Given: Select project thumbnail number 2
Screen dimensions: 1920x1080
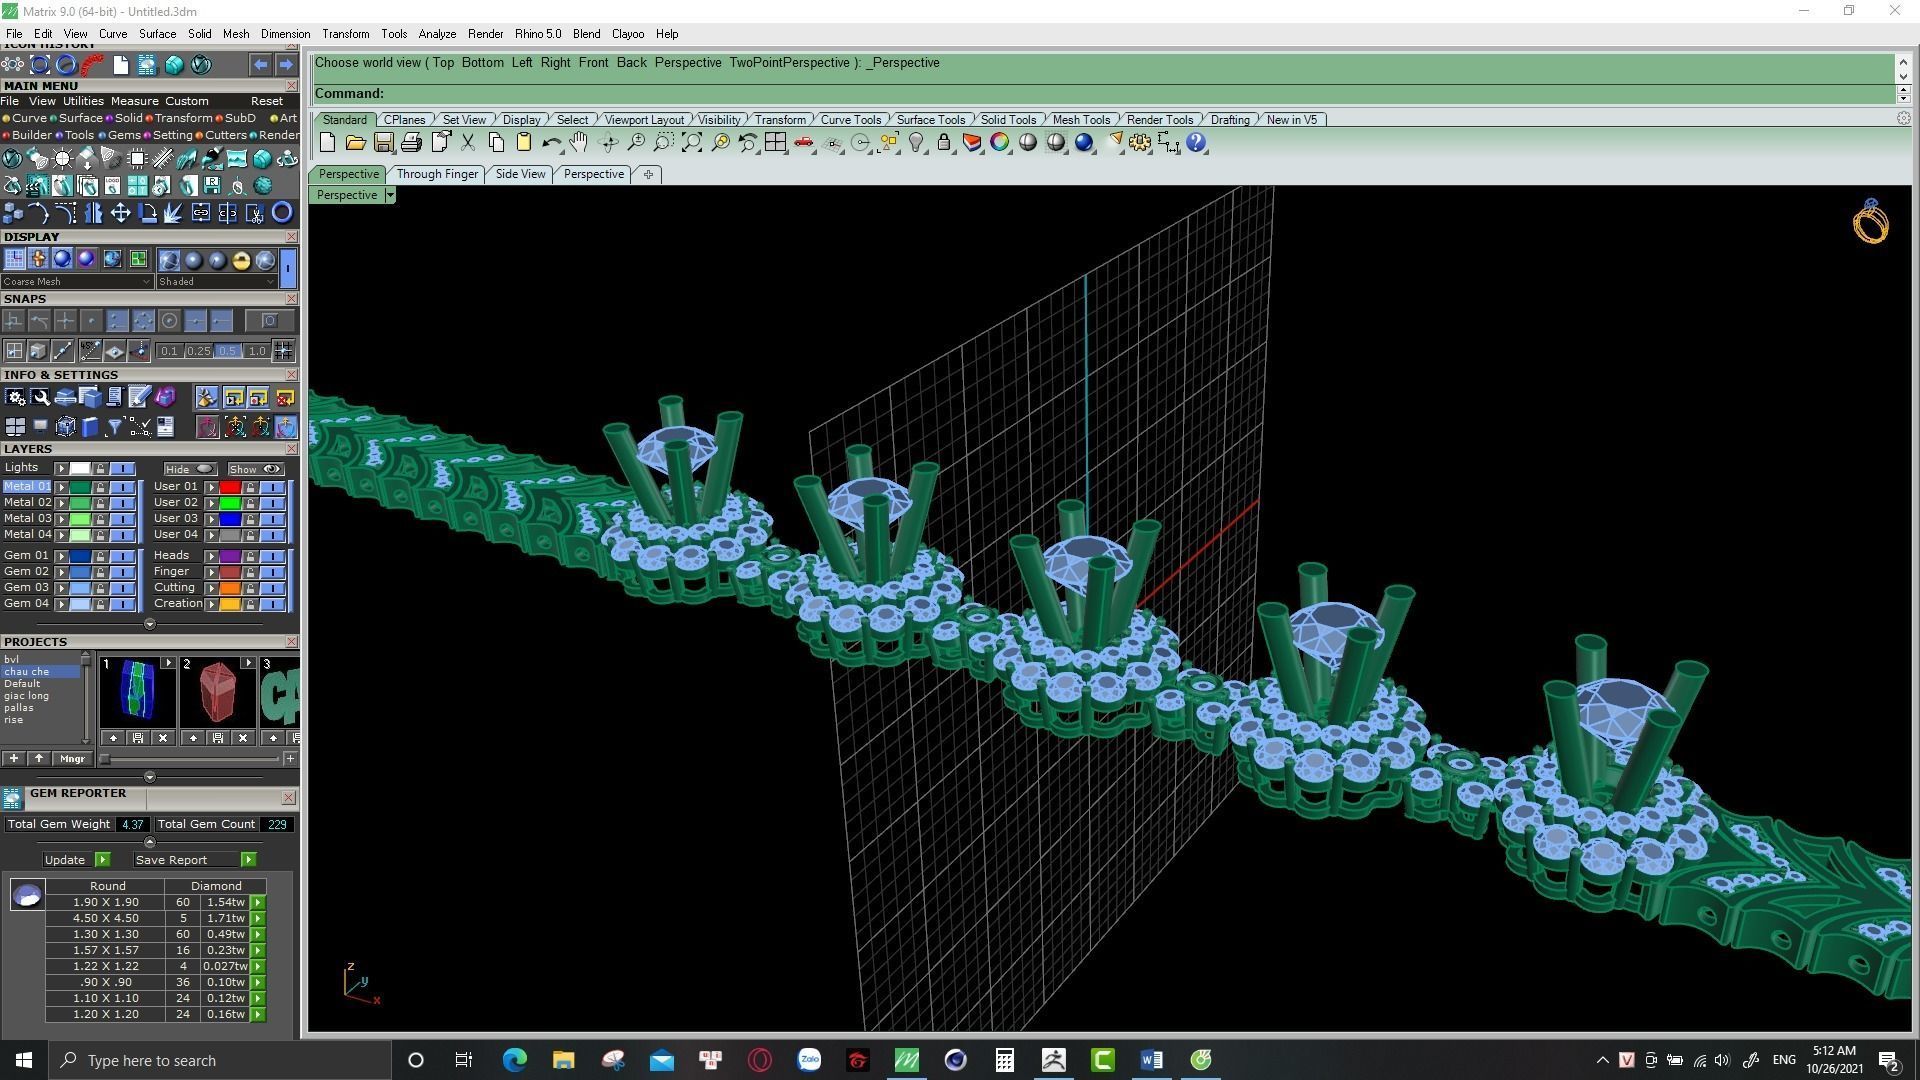Looking at the screenshot, I should tap(217, 693).
